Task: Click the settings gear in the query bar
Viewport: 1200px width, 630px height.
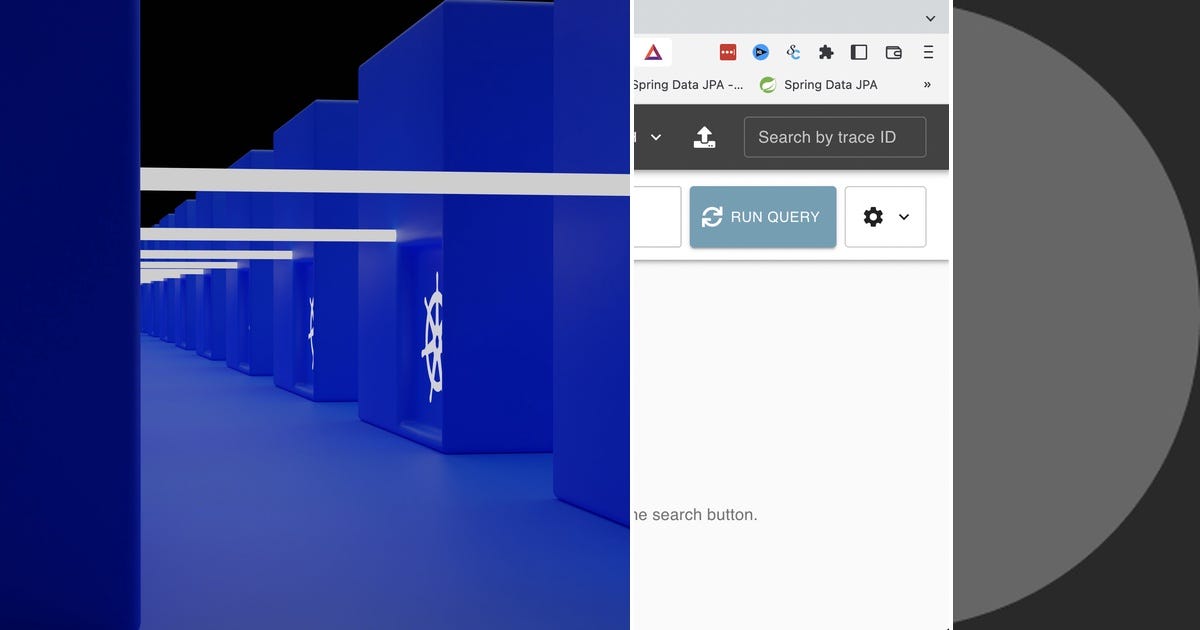Action: point(873,217)
